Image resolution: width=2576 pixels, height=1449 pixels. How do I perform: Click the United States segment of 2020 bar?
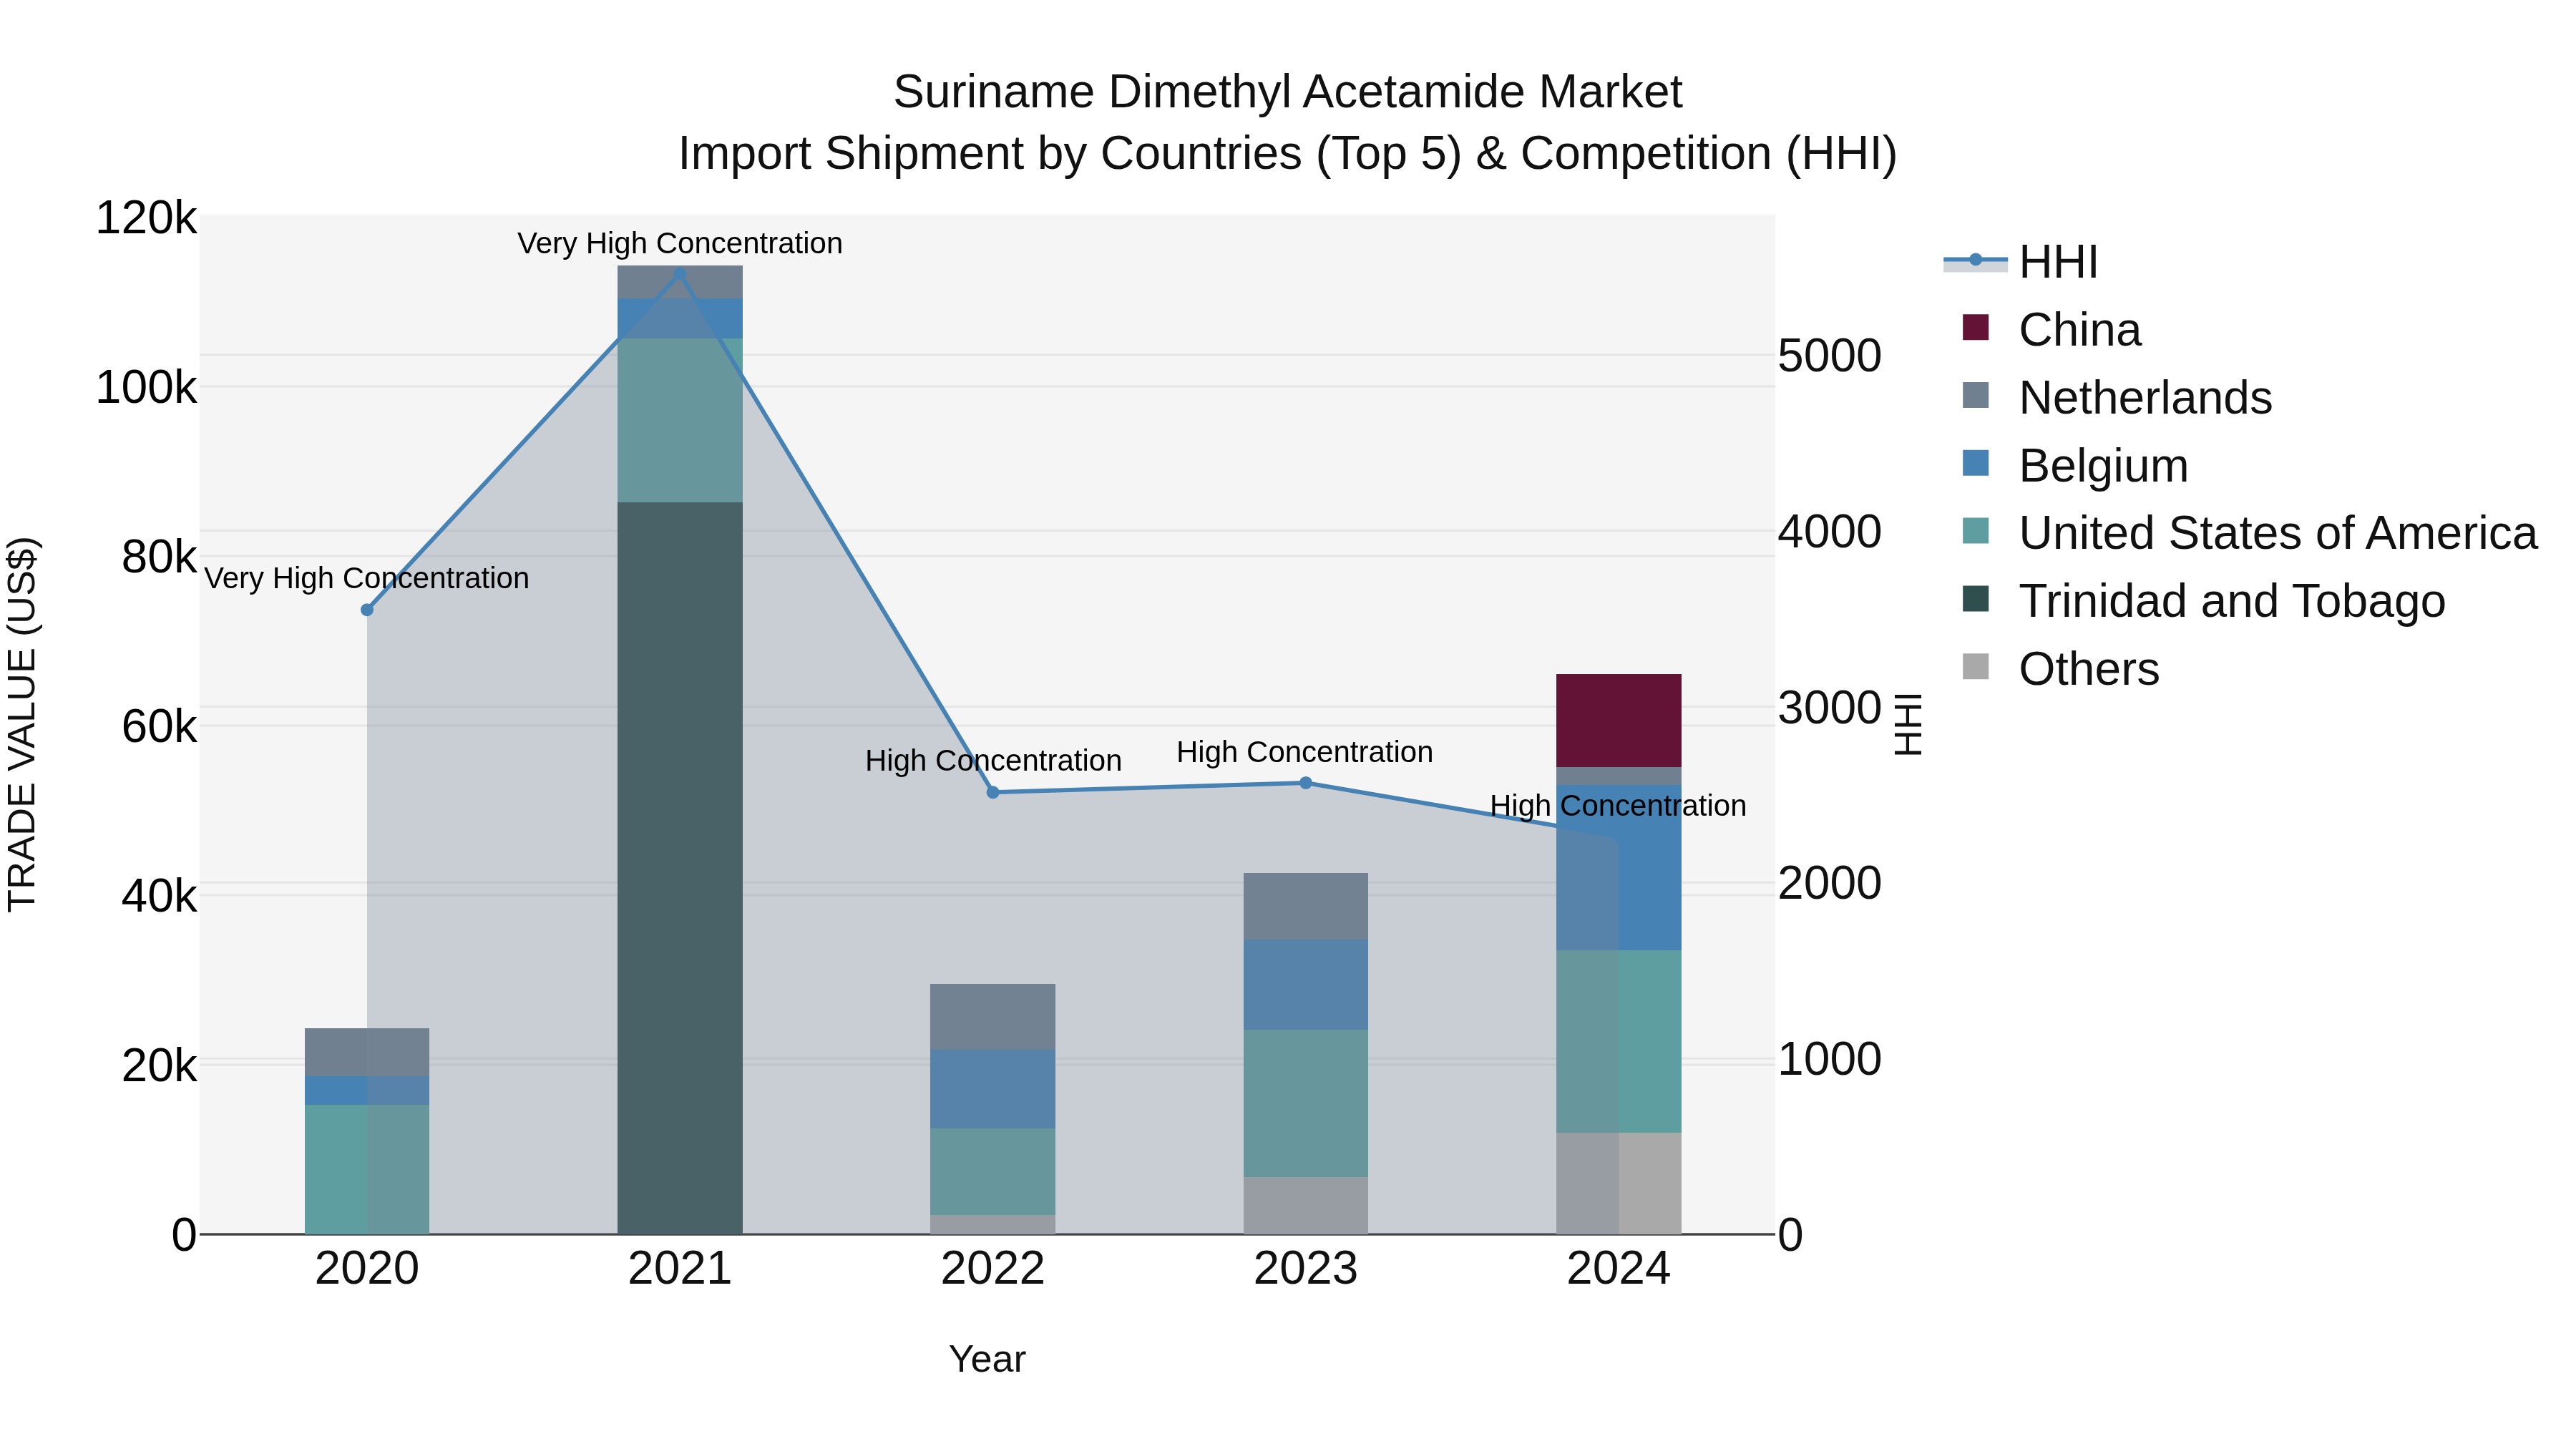pyautogui.click(x=367, y=1169)
